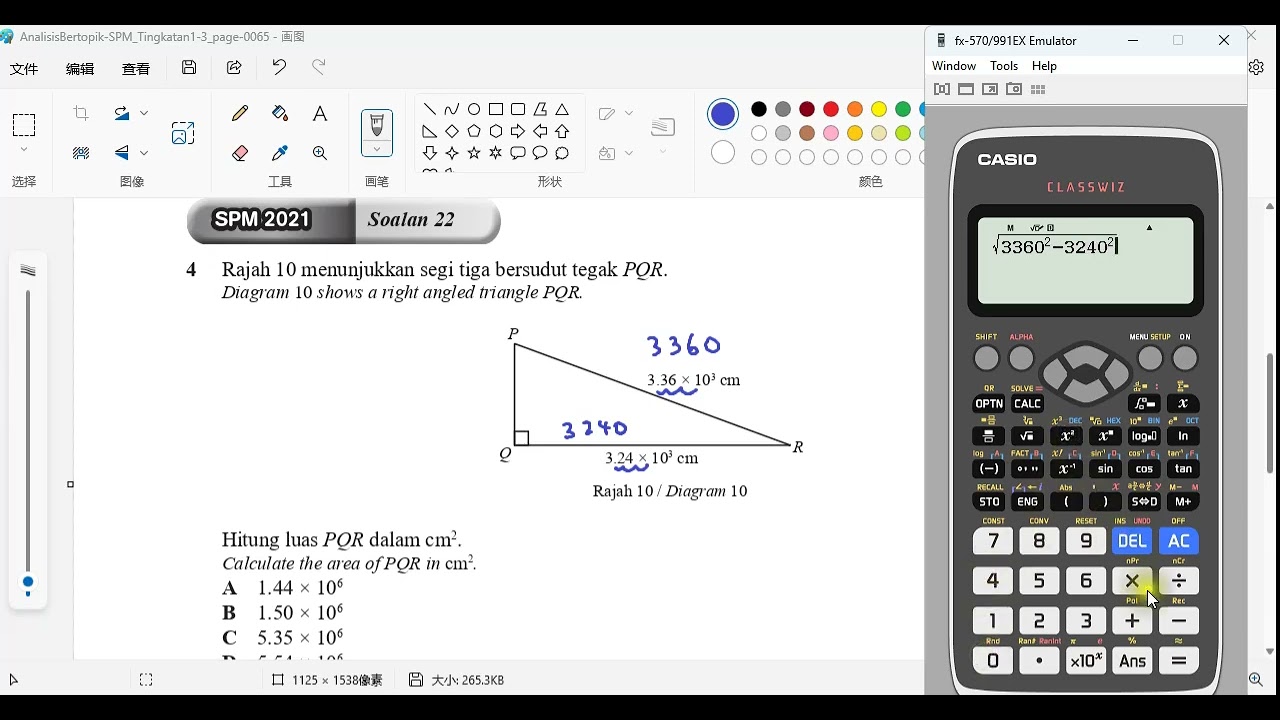Open the 查看 menu
Viewport: 1280px width, 720px height.
point(136,69)
